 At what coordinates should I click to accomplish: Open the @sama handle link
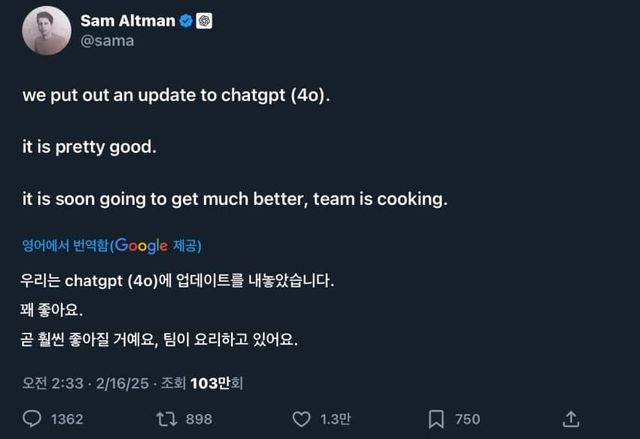106,41
